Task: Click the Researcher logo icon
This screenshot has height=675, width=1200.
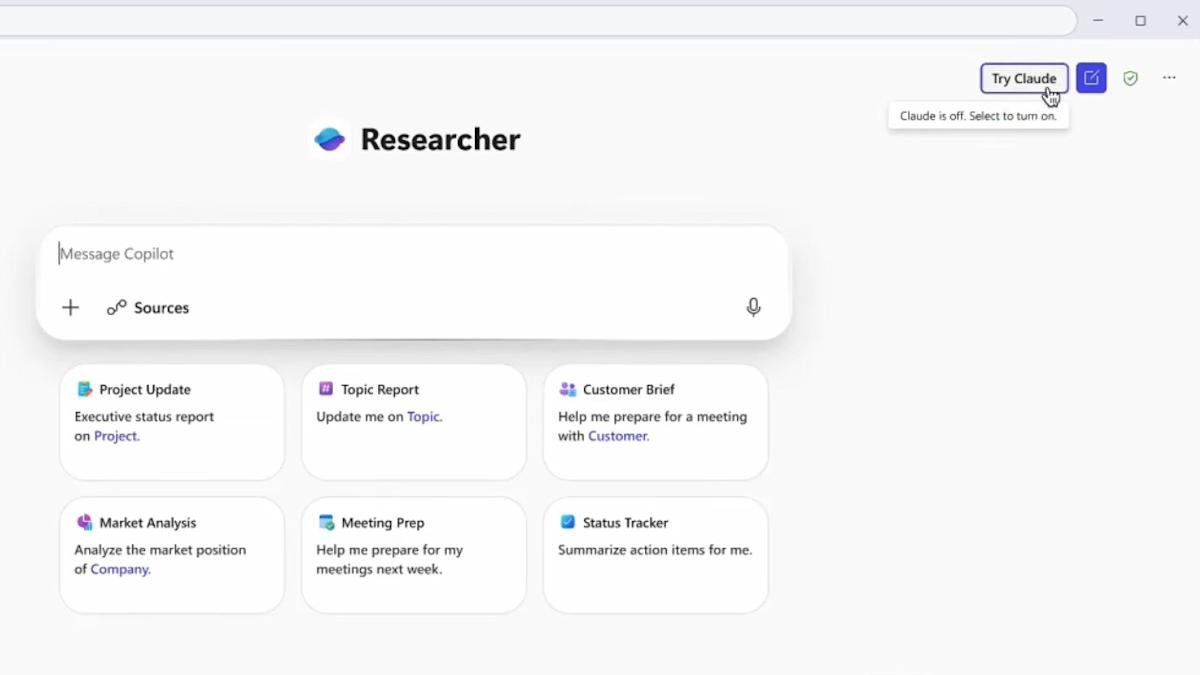Action: click(330, 139)
